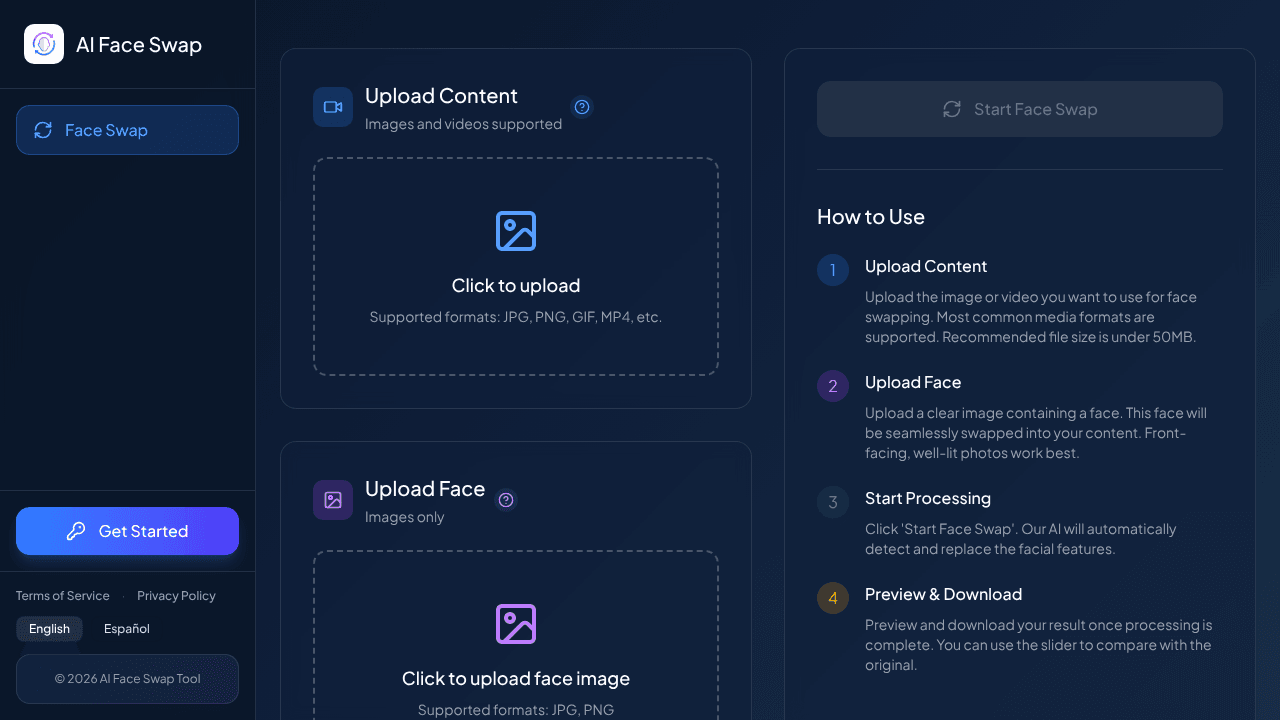Click step number 1 circle in How to Use
The height and width of the screenshot is (720, 1280).
[x=833, y=270]
